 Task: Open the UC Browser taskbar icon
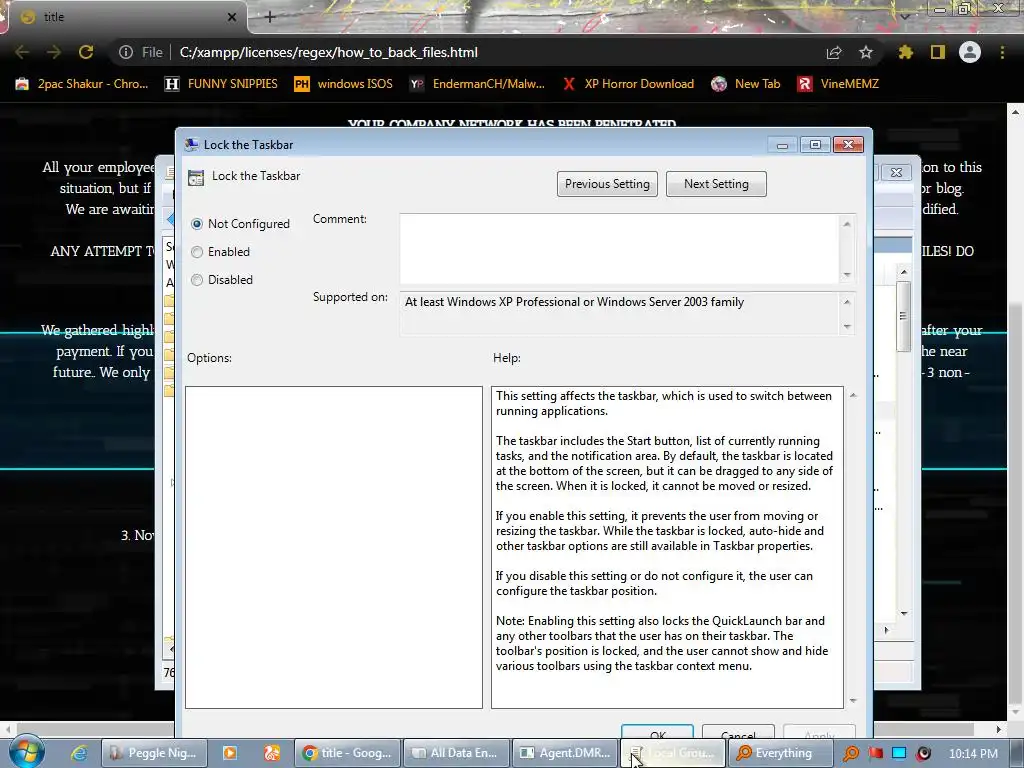pyautogui.click(x=272, y=753)
